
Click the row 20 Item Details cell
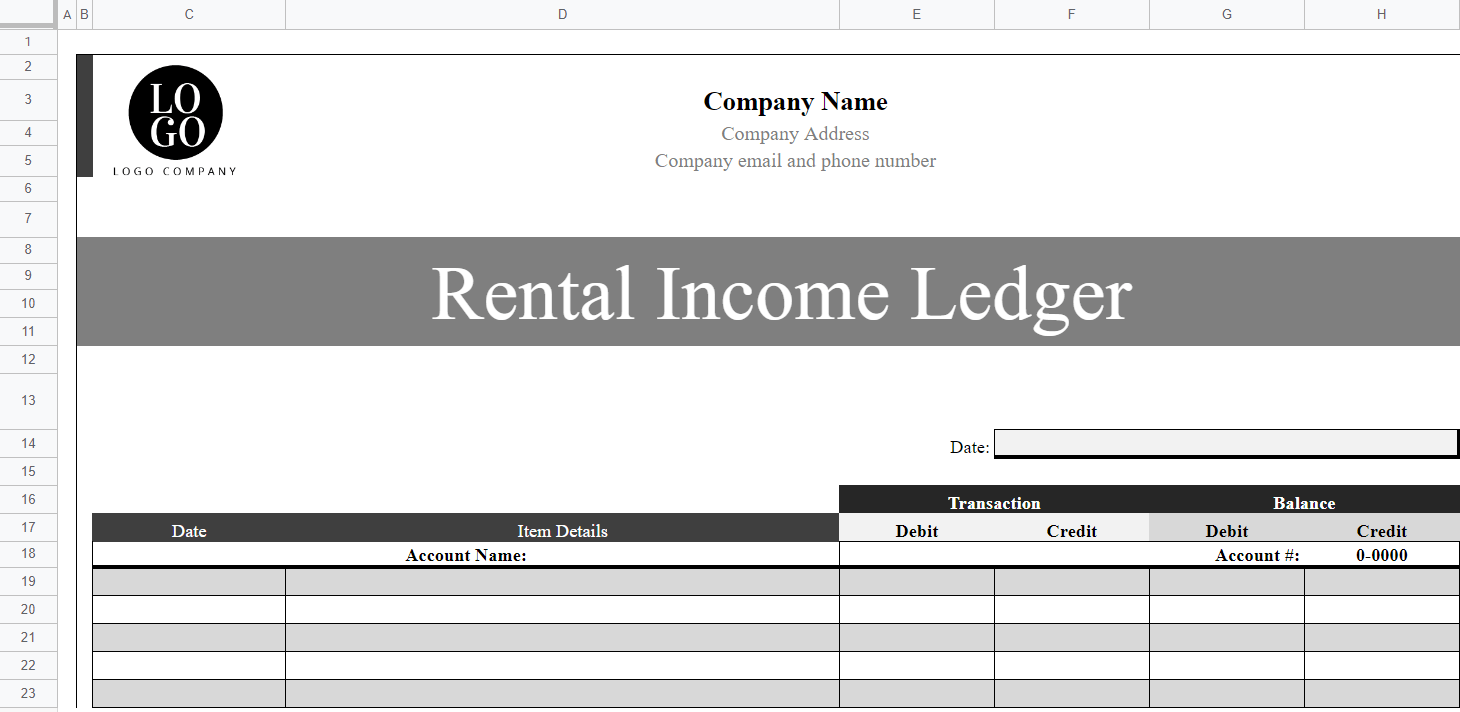coord(562,609)
